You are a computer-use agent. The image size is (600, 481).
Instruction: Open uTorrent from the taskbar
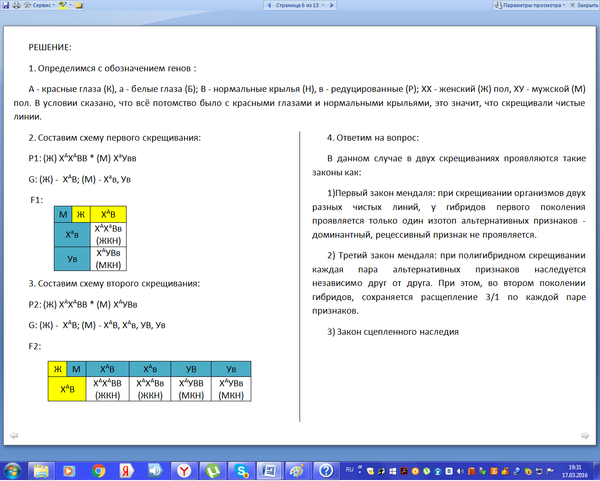point(213,469)
